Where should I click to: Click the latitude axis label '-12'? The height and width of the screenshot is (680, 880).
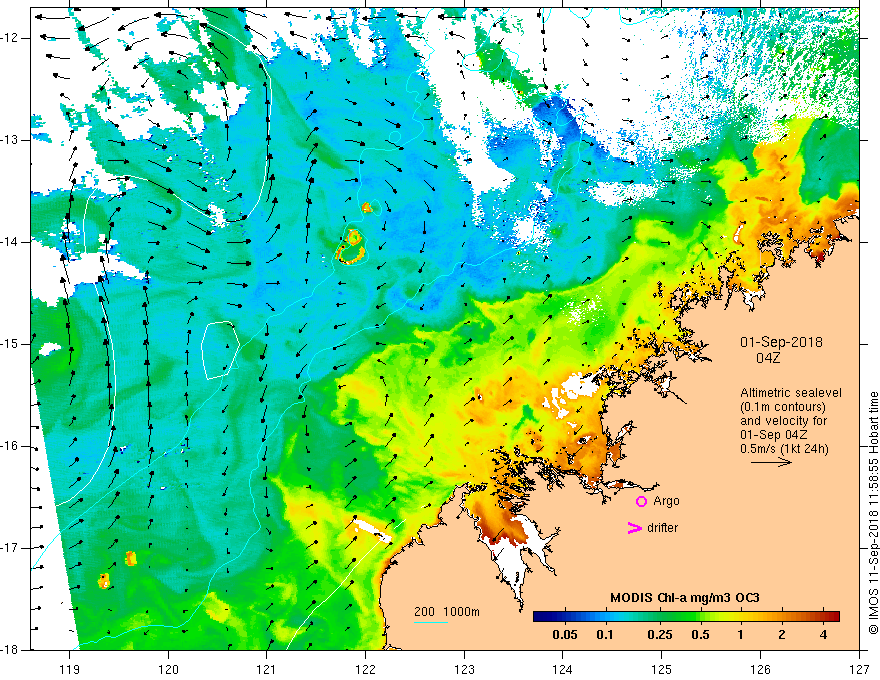point(10,38)
